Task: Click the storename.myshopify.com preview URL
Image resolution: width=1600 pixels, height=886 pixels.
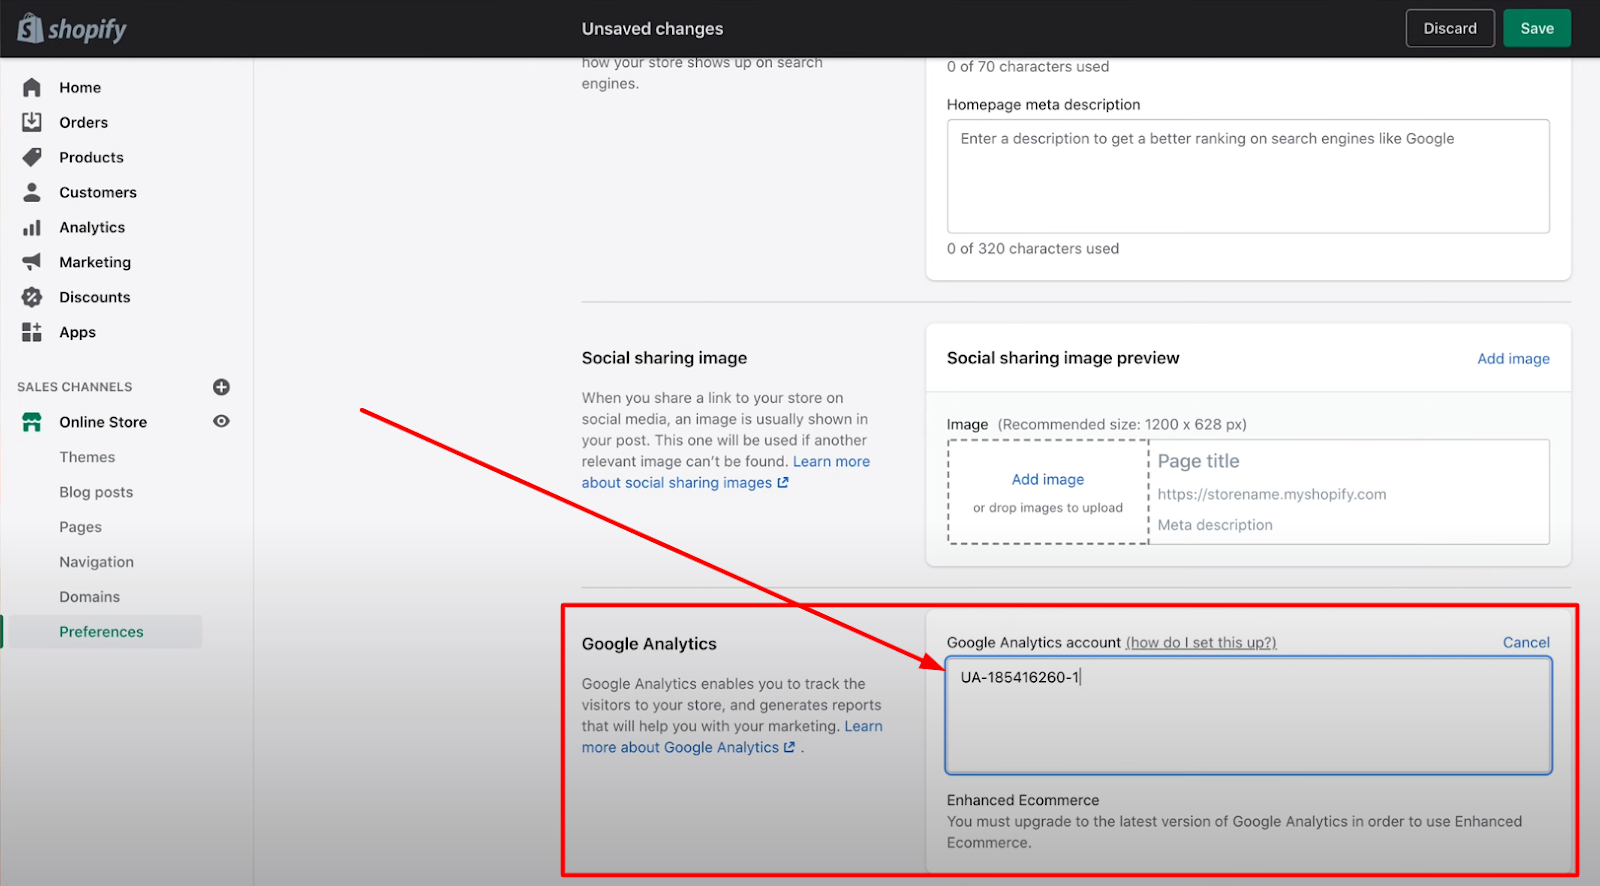Action: tap(1272, 494)
